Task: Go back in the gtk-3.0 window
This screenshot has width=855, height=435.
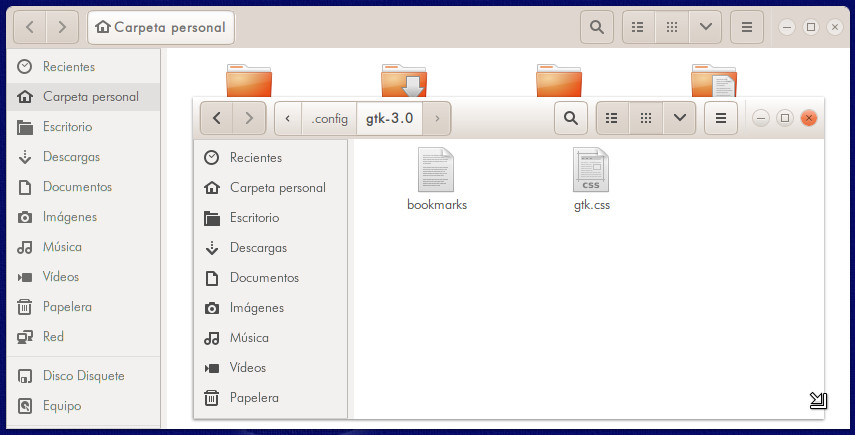Action: click(x=216, y=118)
